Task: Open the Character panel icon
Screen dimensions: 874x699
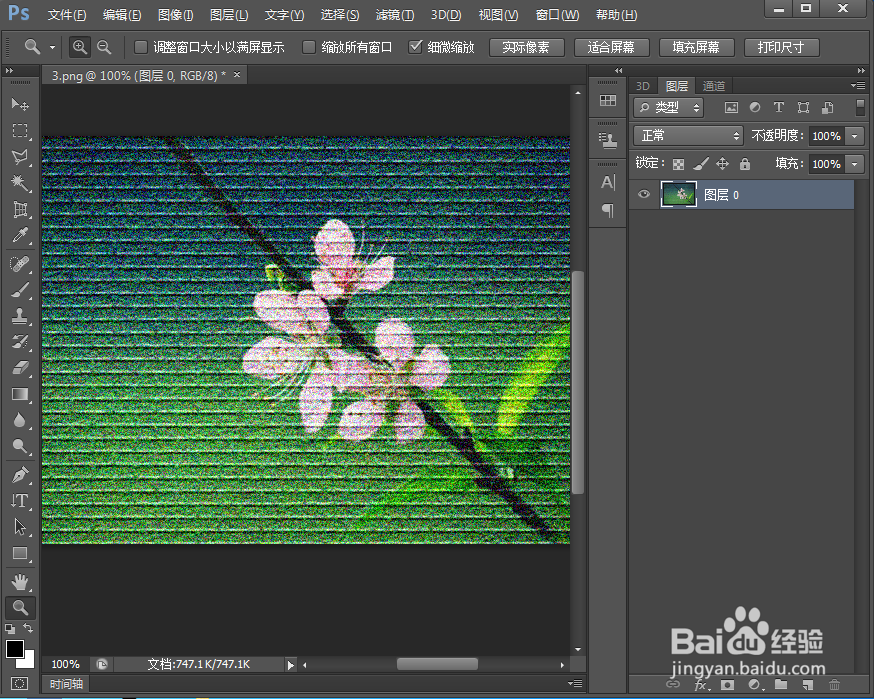Action: [608, 182]
